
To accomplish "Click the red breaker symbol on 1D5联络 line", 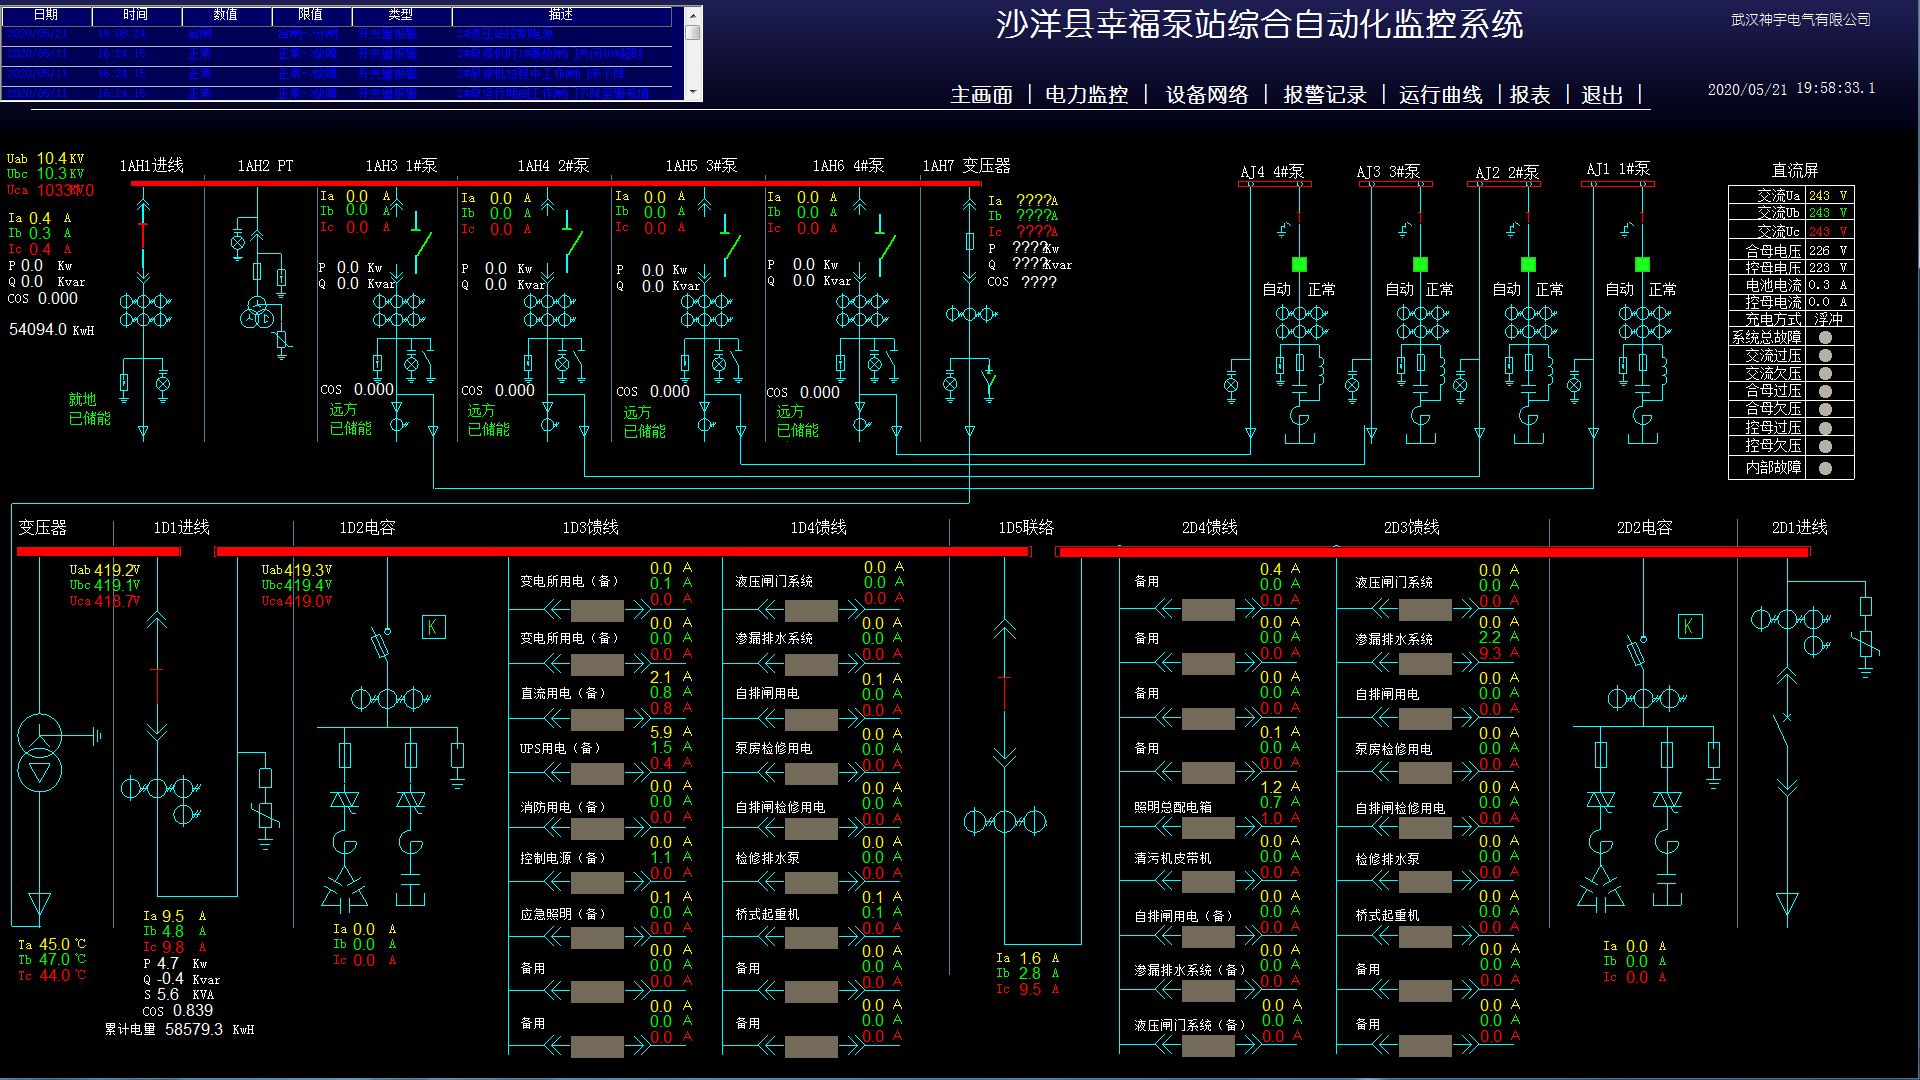I will [1004, 692].
